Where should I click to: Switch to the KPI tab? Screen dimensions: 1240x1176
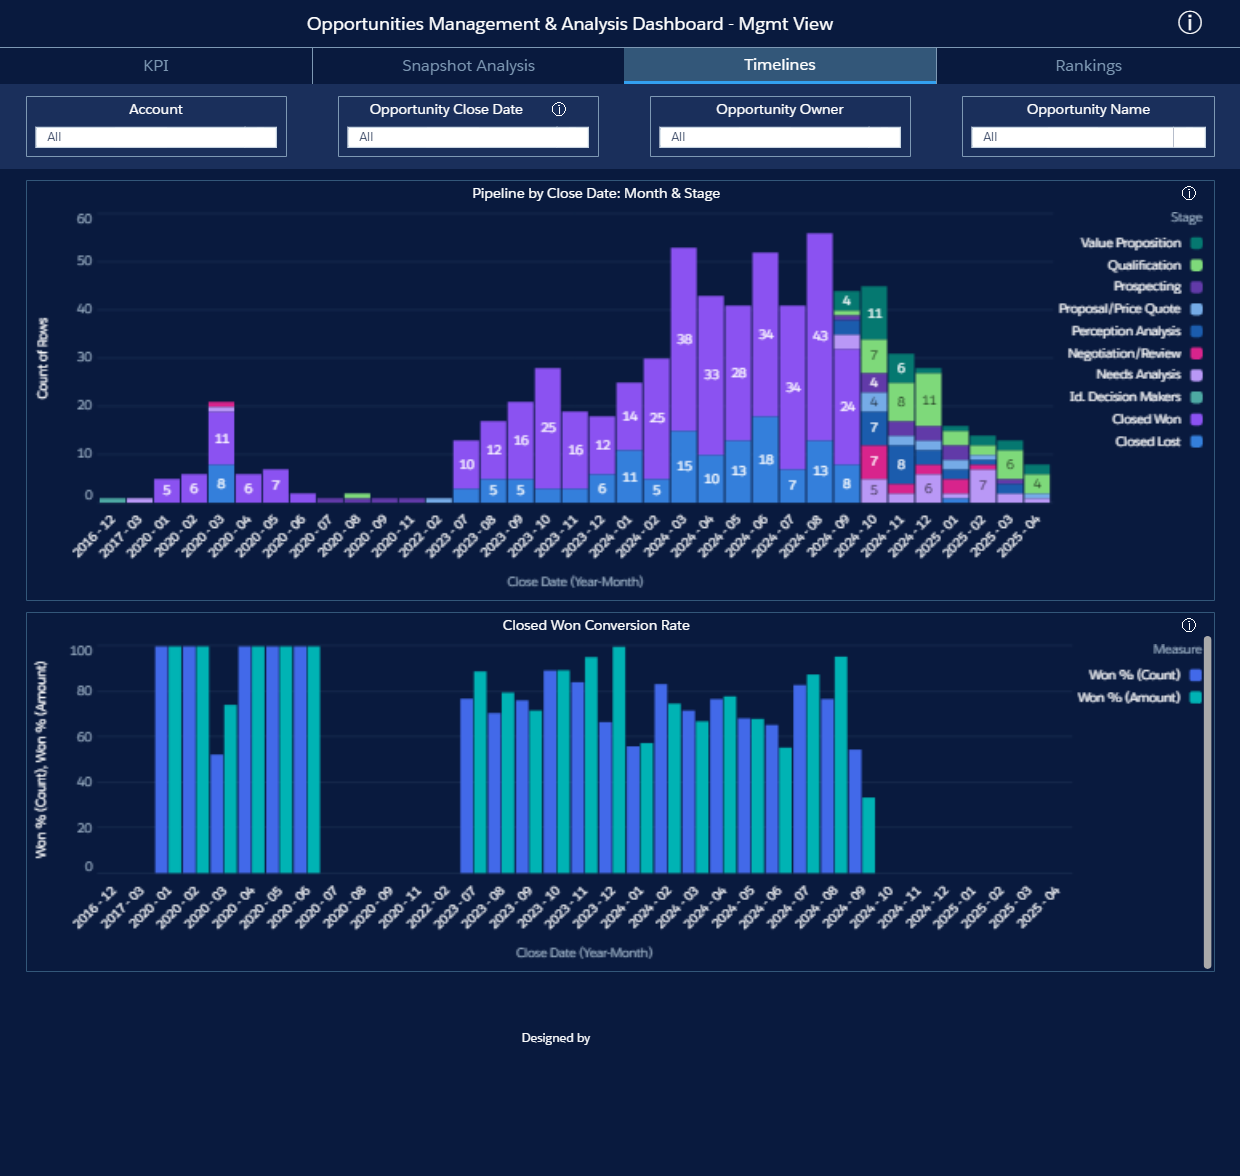(x=156, y=66)
